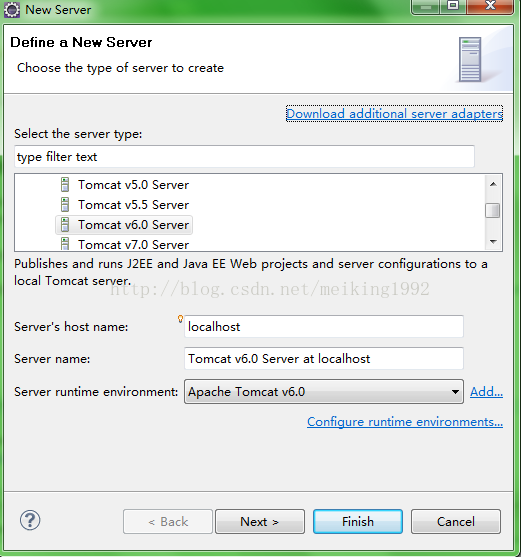Click the Tomcat v5.5 Server icon
The width and height of the screenshot is (521, 557).
pyautogui.click(x=65, y=205)
